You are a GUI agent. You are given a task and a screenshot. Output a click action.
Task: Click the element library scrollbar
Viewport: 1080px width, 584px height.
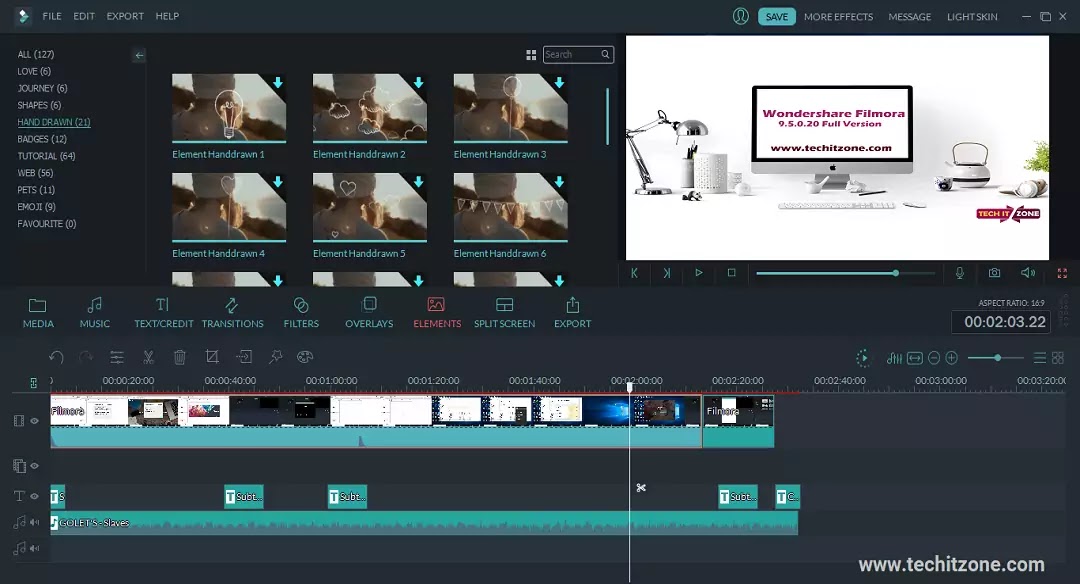[x=607, y=116]
